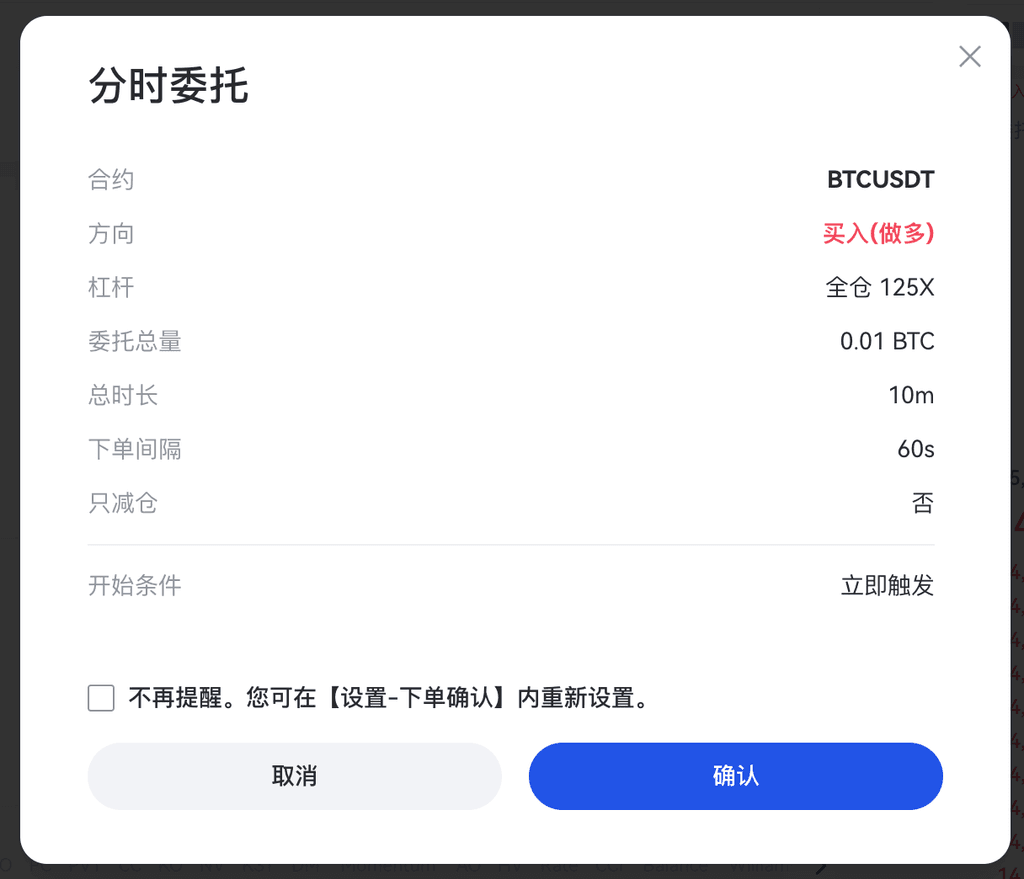Click the 杠杆 field label
Image resolution: width=1024 pixels, height=879 pixels.
pos(111,288)
